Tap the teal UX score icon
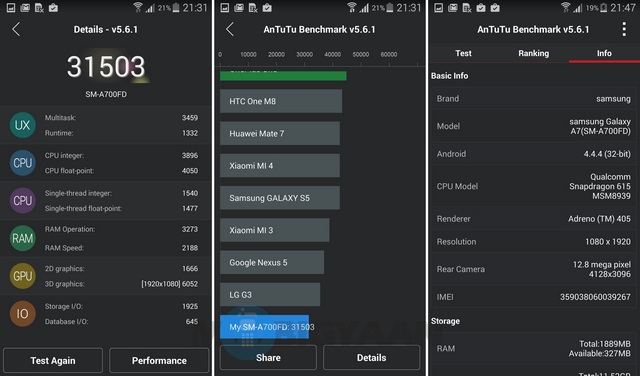640x376 pixels. point(22,125)
